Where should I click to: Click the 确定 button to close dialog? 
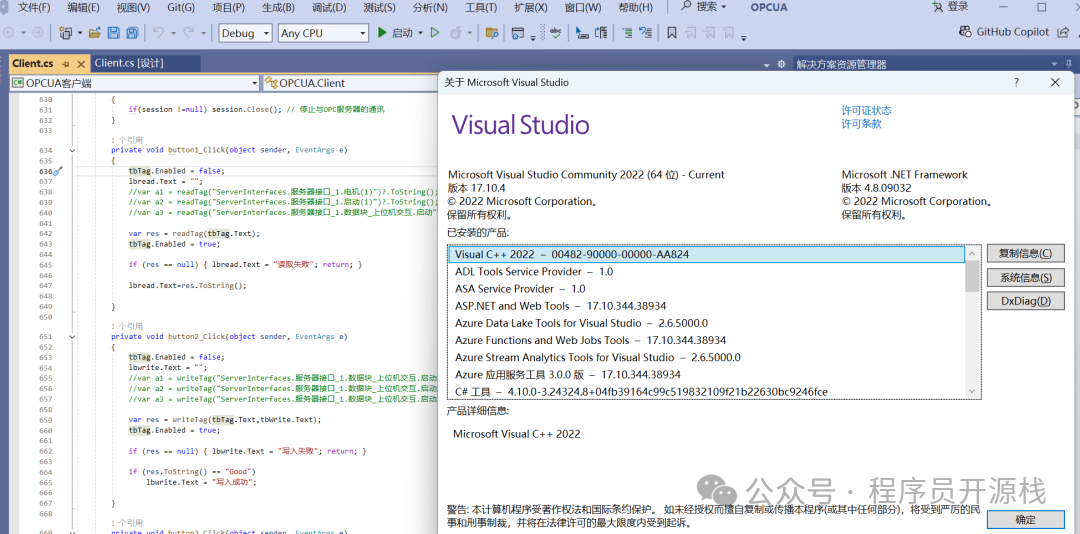tap(1025, 520)
